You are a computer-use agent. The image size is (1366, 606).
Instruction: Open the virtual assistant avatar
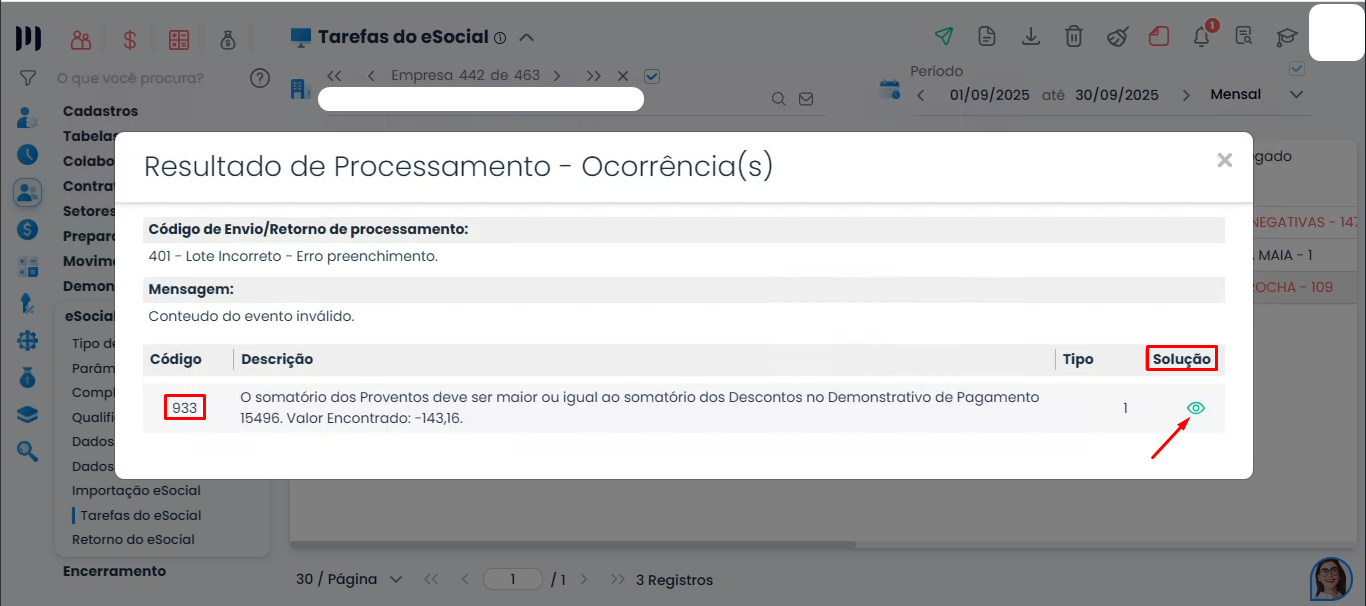click(x=1331, y=578)
